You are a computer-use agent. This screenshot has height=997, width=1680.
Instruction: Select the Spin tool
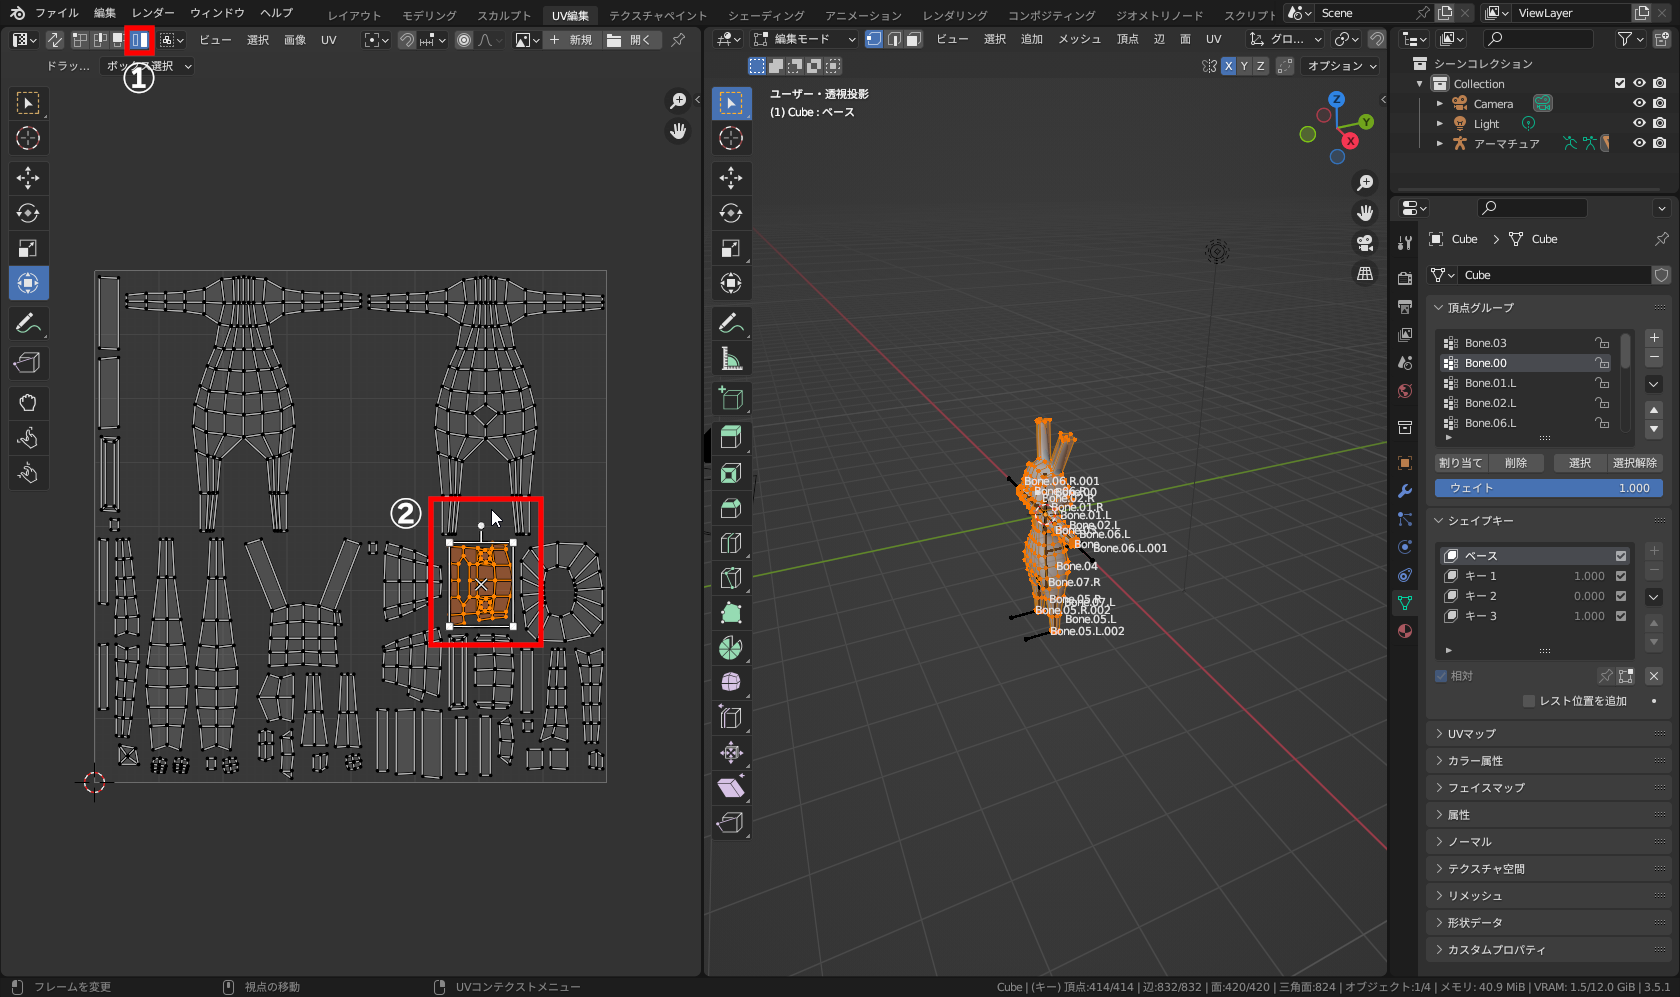pos(731,648)
